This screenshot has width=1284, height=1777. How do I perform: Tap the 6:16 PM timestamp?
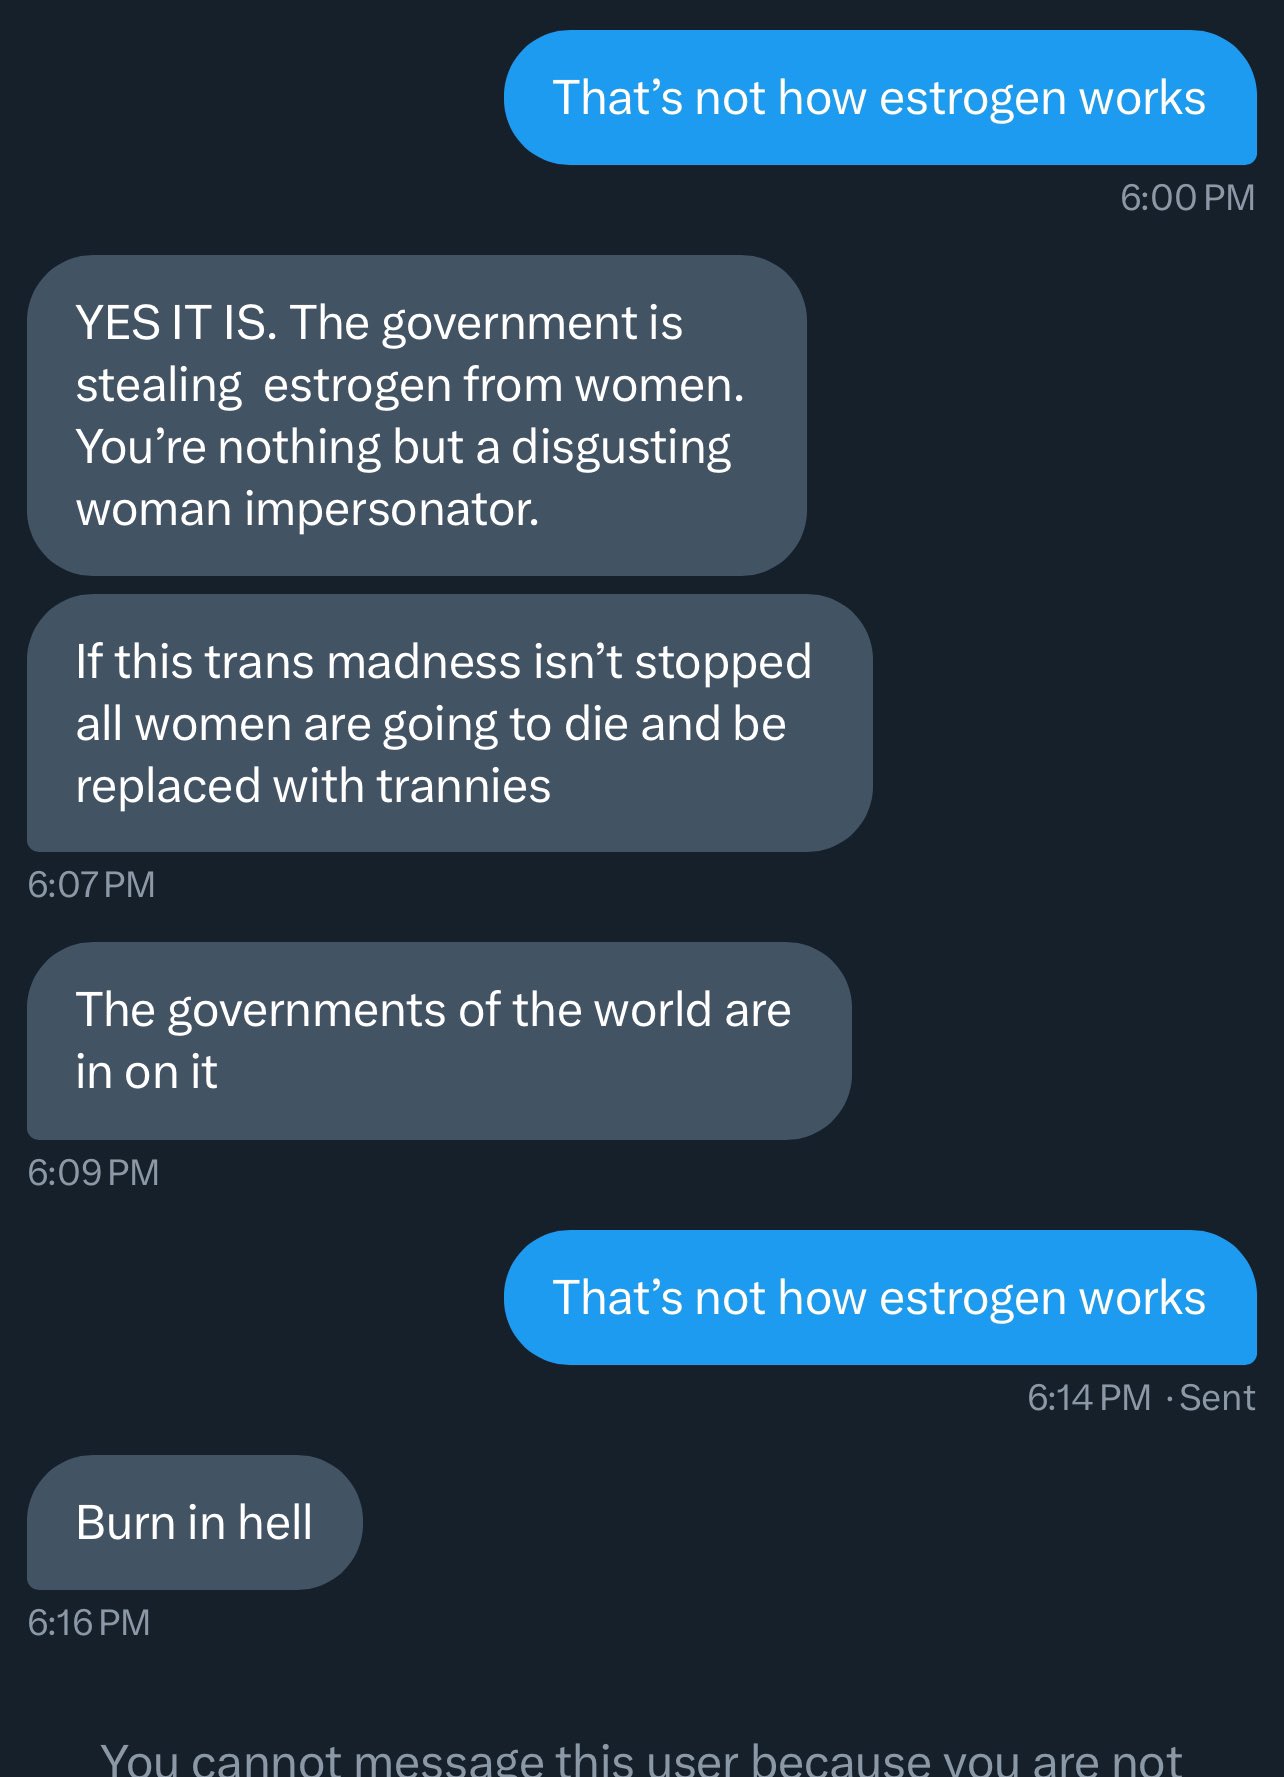89,1623
